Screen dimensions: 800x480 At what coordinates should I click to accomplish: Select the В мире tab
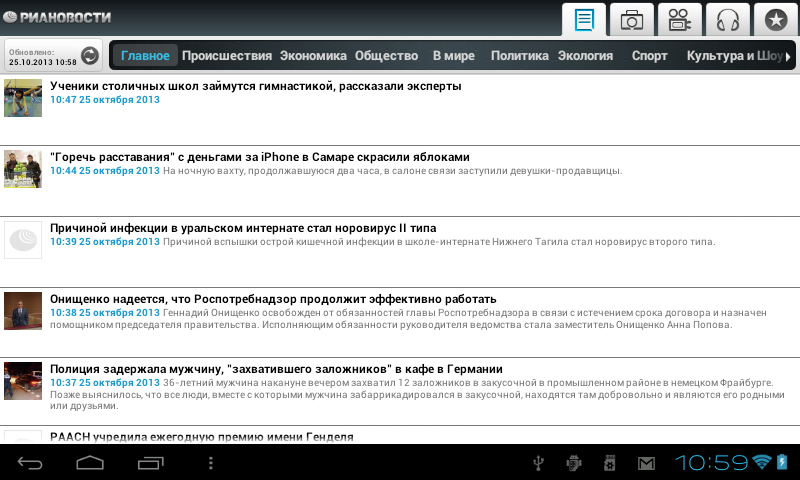(x=453, y=56)
